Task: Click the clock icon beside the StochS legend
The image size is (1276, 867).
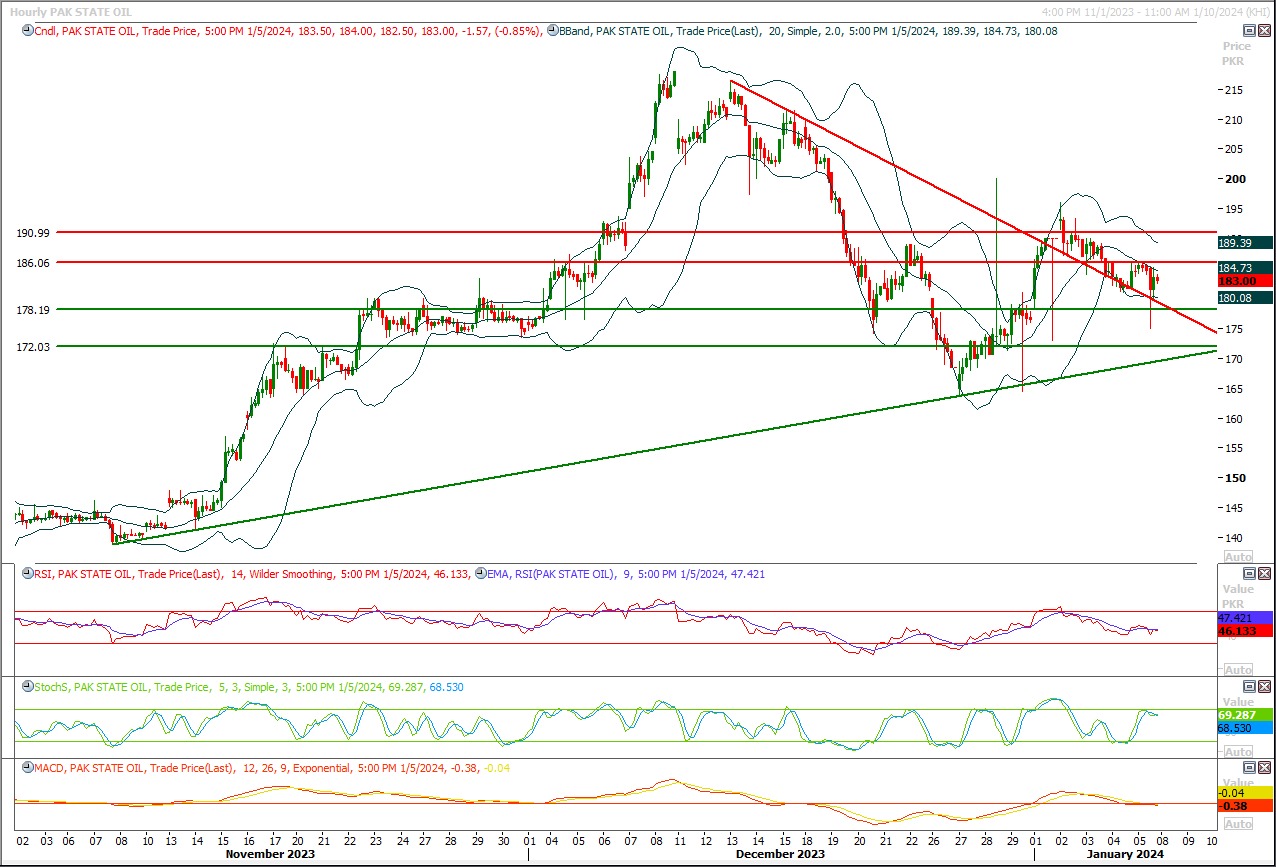Action: [x=25, y=688]
